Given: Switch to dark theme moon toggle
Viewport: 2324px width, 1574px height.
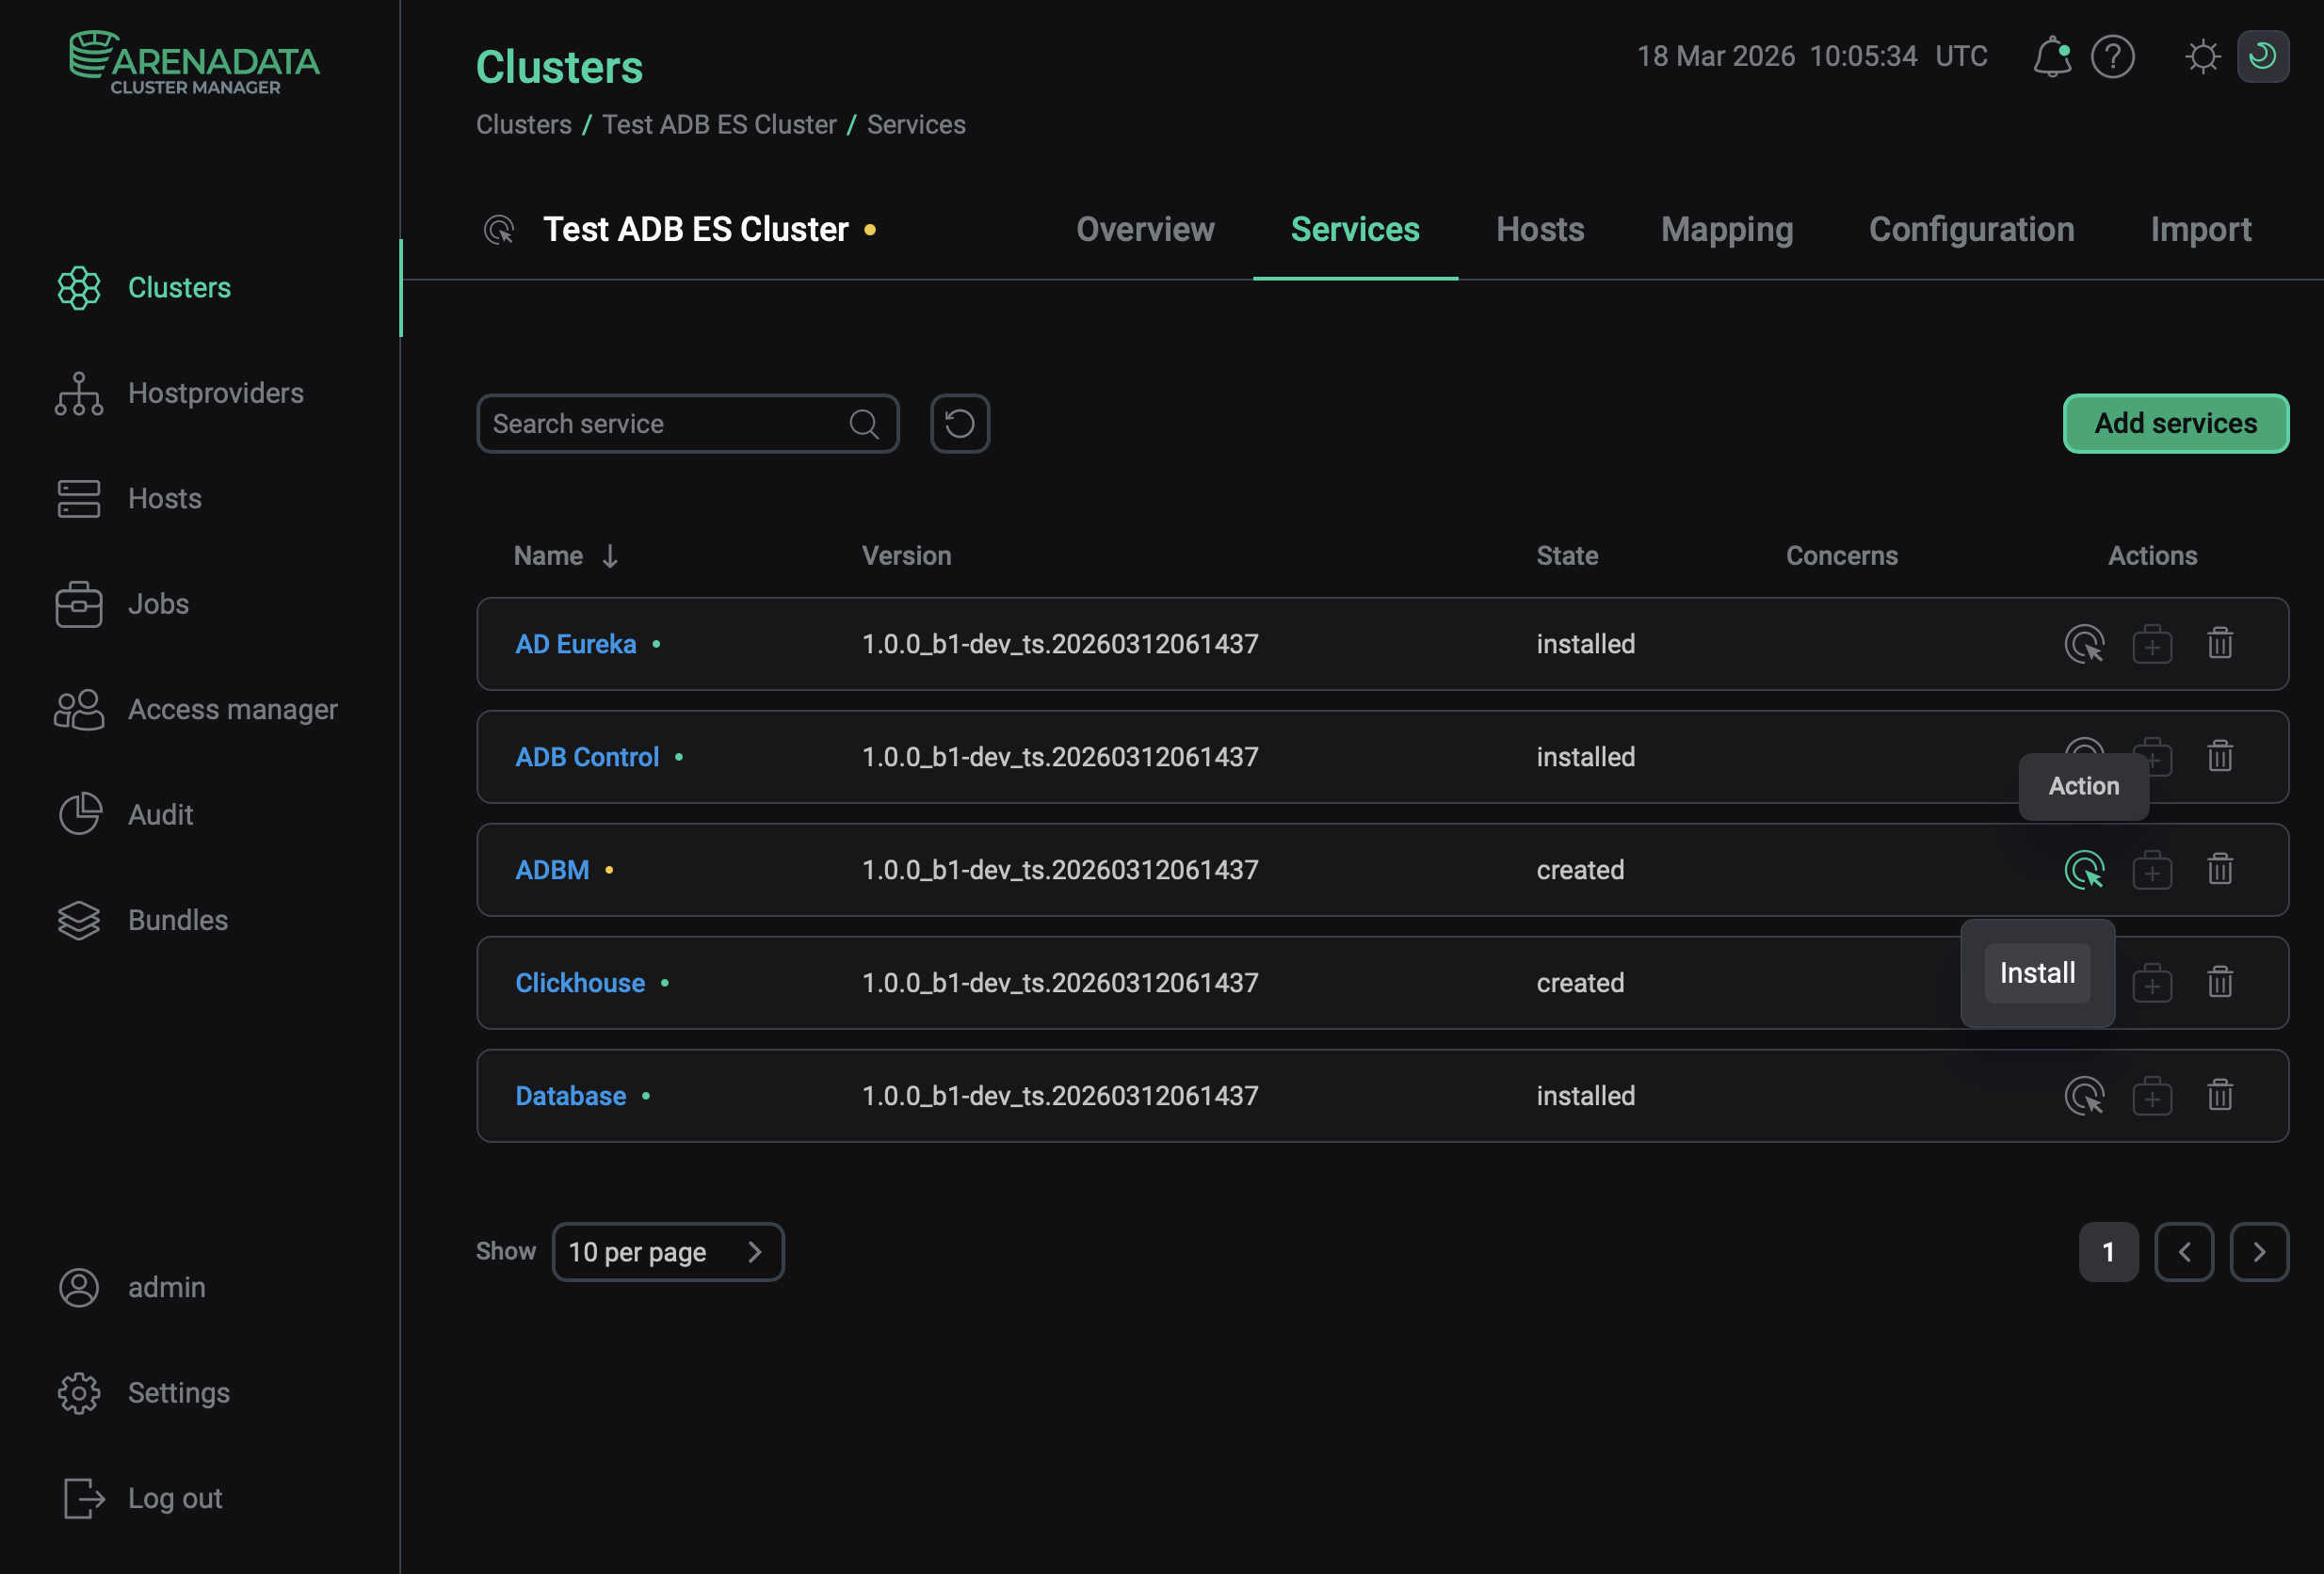Looking at the screenshot, I should point(2262,57).
